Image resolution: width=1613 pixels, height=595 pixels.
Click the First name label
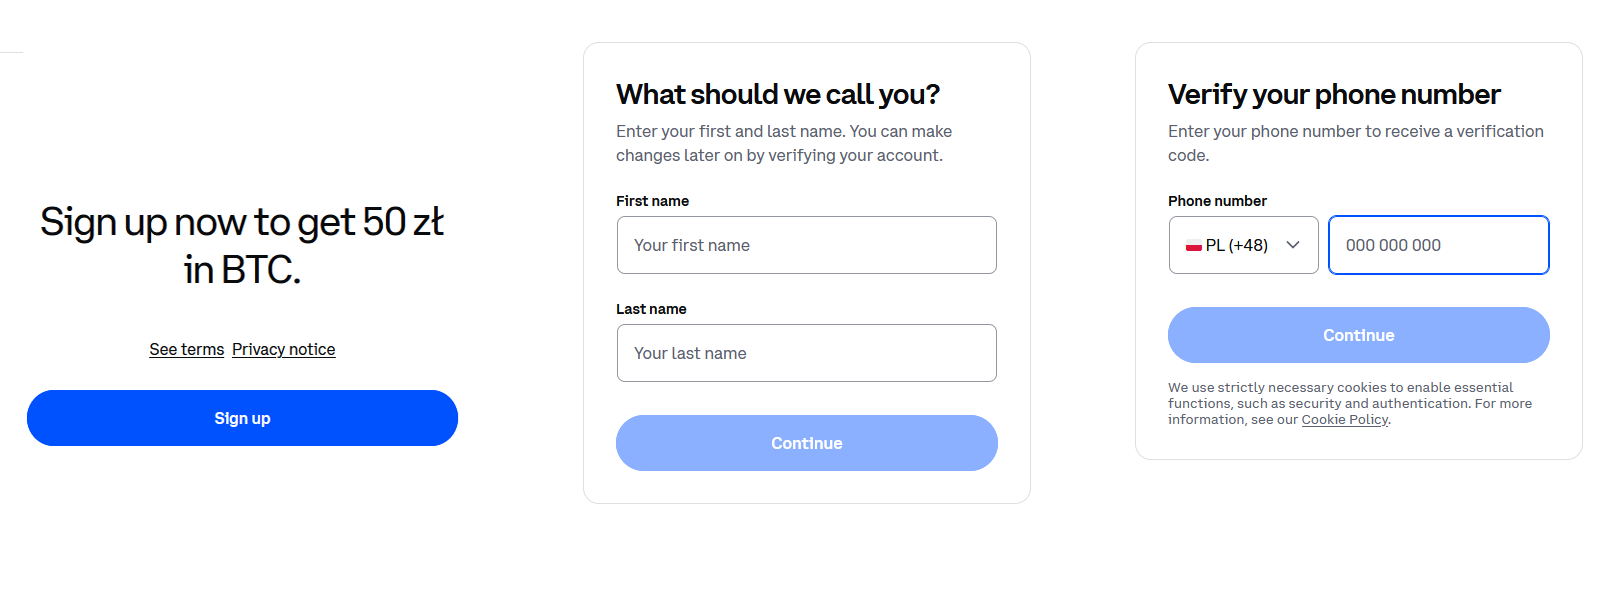point(652,201)
